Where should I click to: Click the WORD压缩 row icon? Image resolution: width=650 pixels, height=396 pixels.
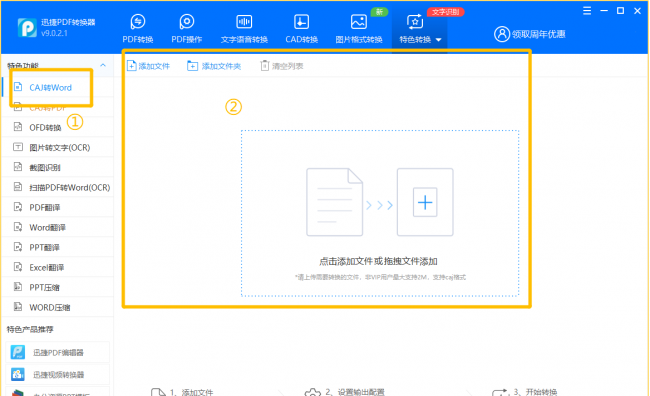18,306
